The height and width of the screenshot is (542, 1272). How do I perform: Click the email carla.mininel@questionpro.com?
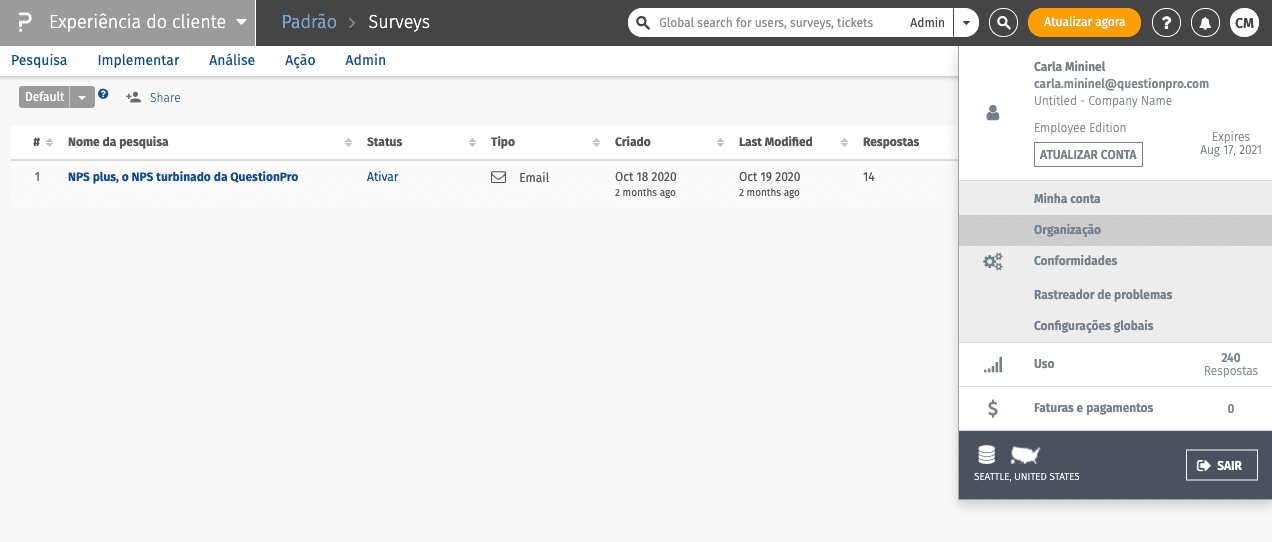1121,84
